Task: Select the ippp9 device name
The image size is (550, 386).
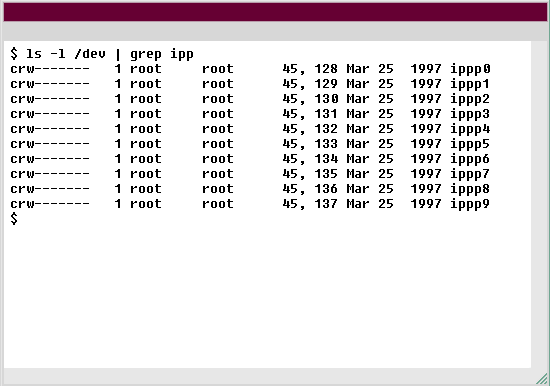Action: point(470,205)
